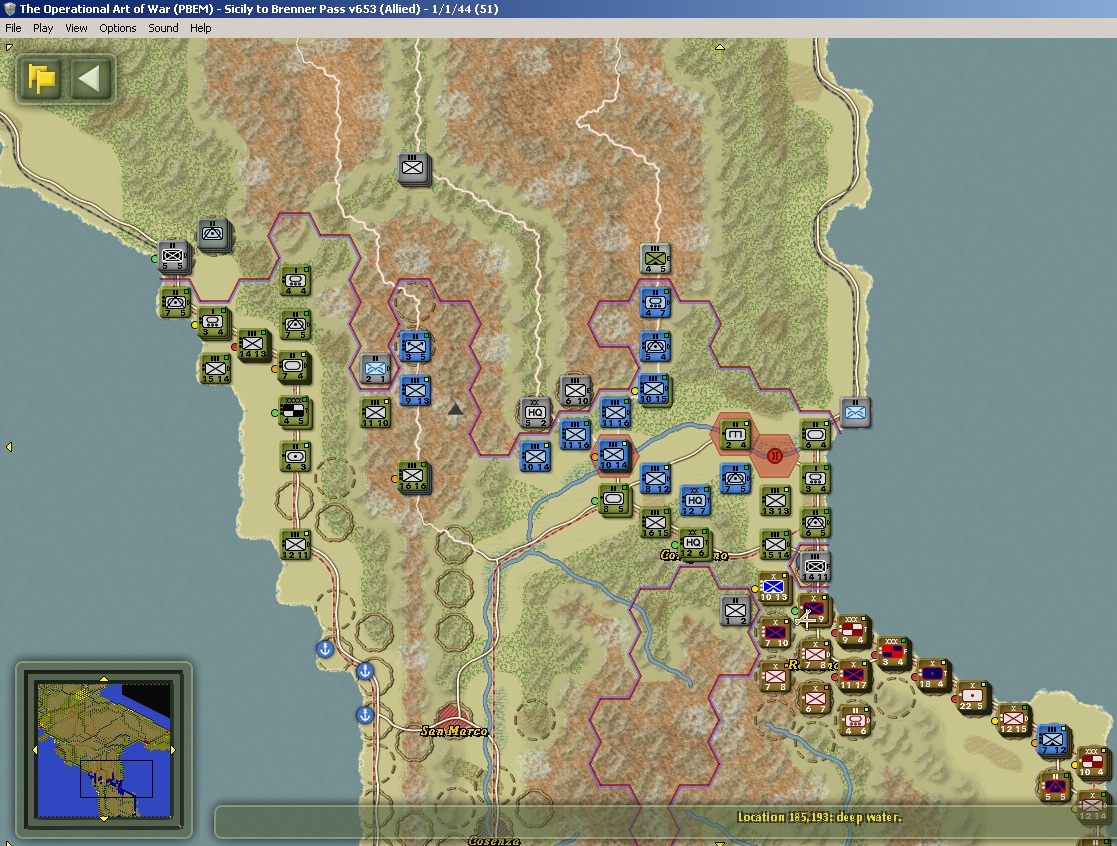The image size is (1117, 846).
Task: Select the green HQ 12-6 unit
Action: [693, 543]
